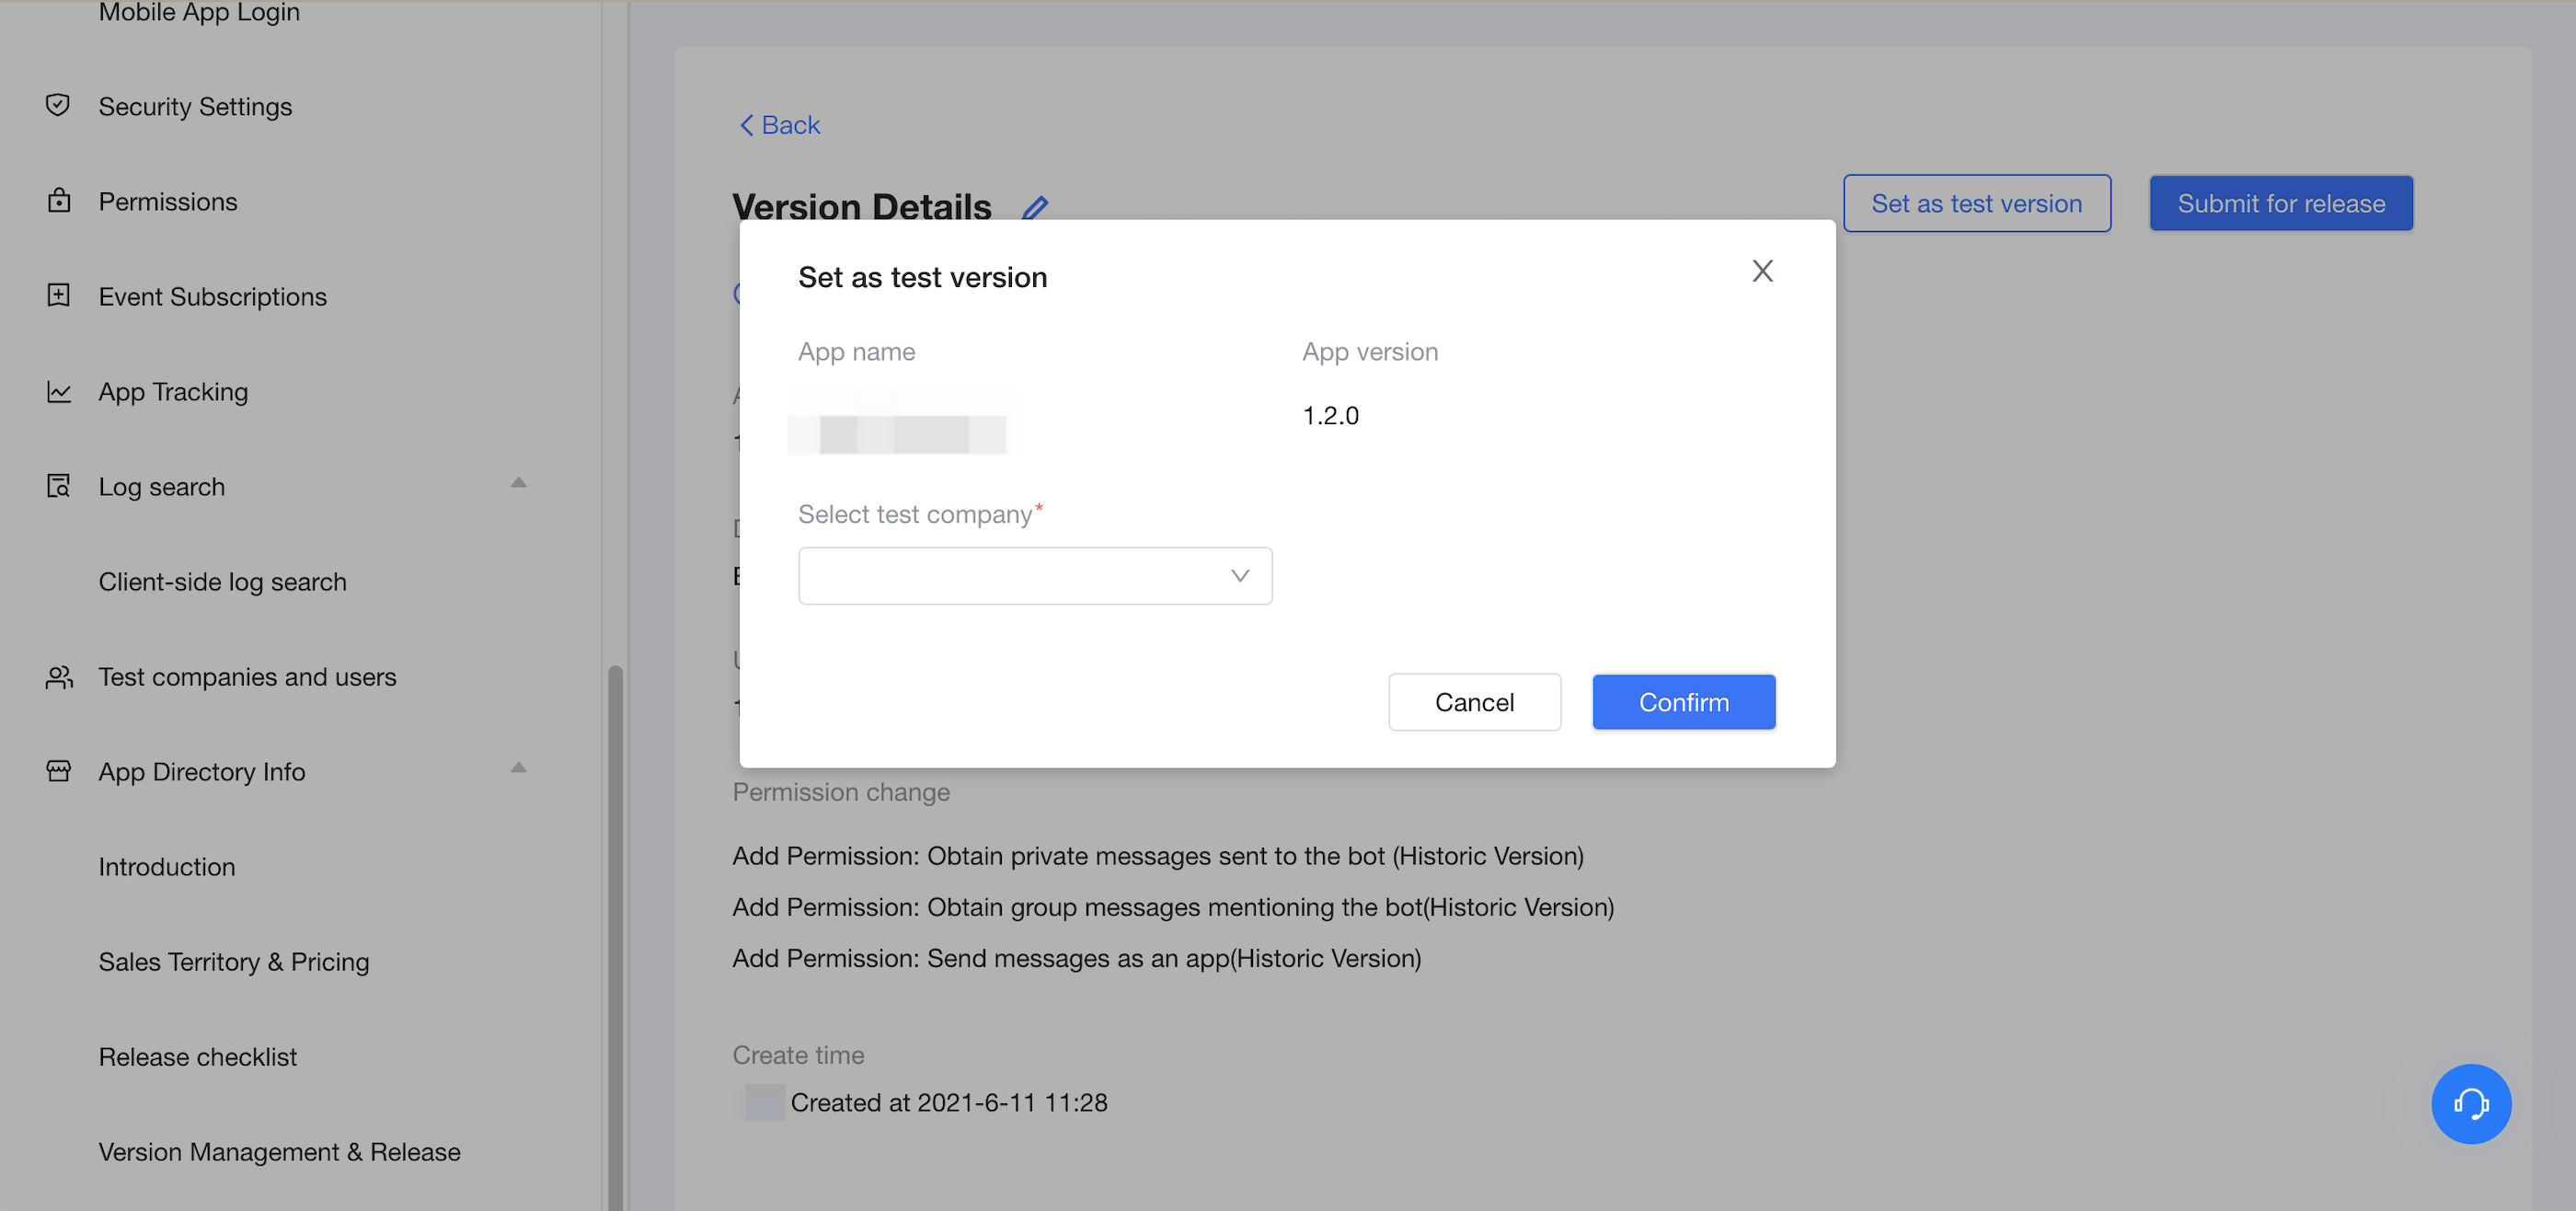Click the Log search magnifier icon
This screenshot has width=2576, height=1211.
(x=58, y=486)
